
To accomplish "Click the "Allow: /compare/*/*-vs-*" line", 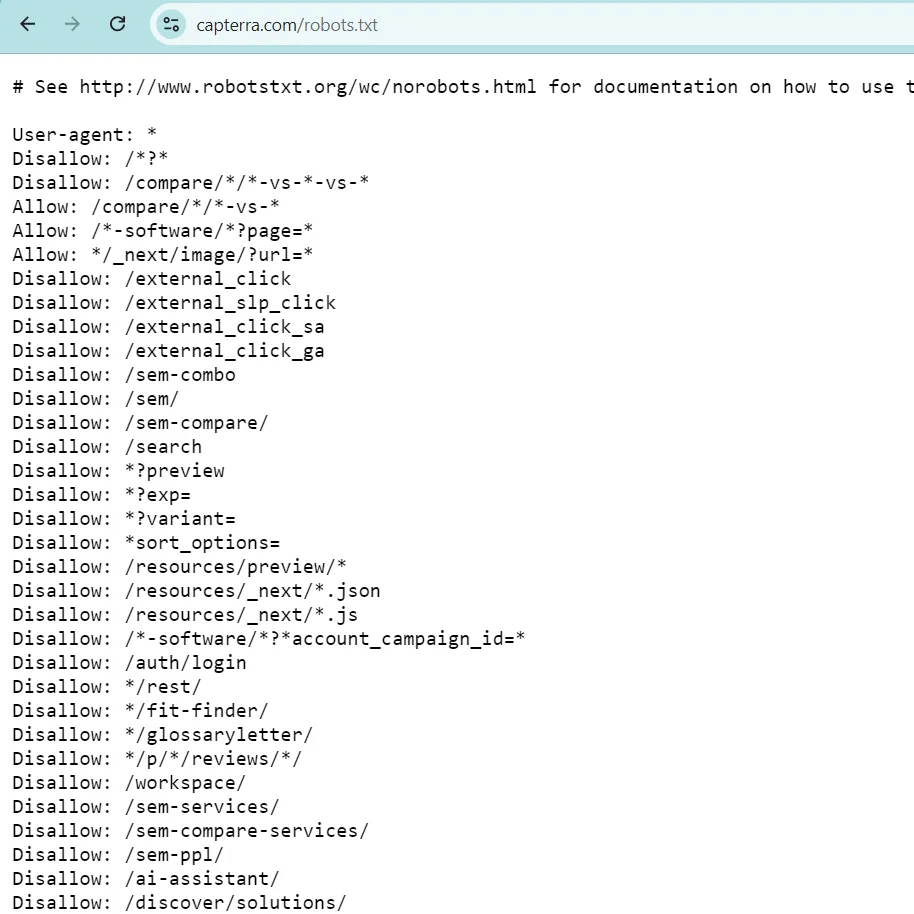I will click(x=146, y=206).
